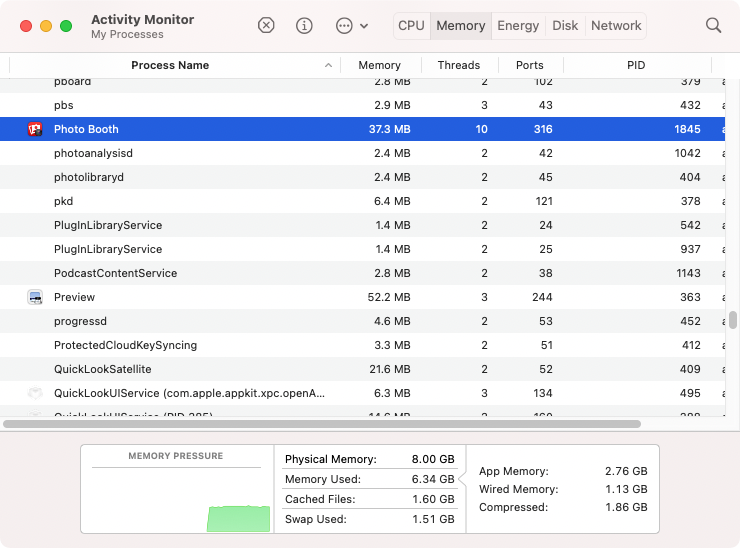
Task: Open the search magnifier icon
Action: [x=713, y=25]
